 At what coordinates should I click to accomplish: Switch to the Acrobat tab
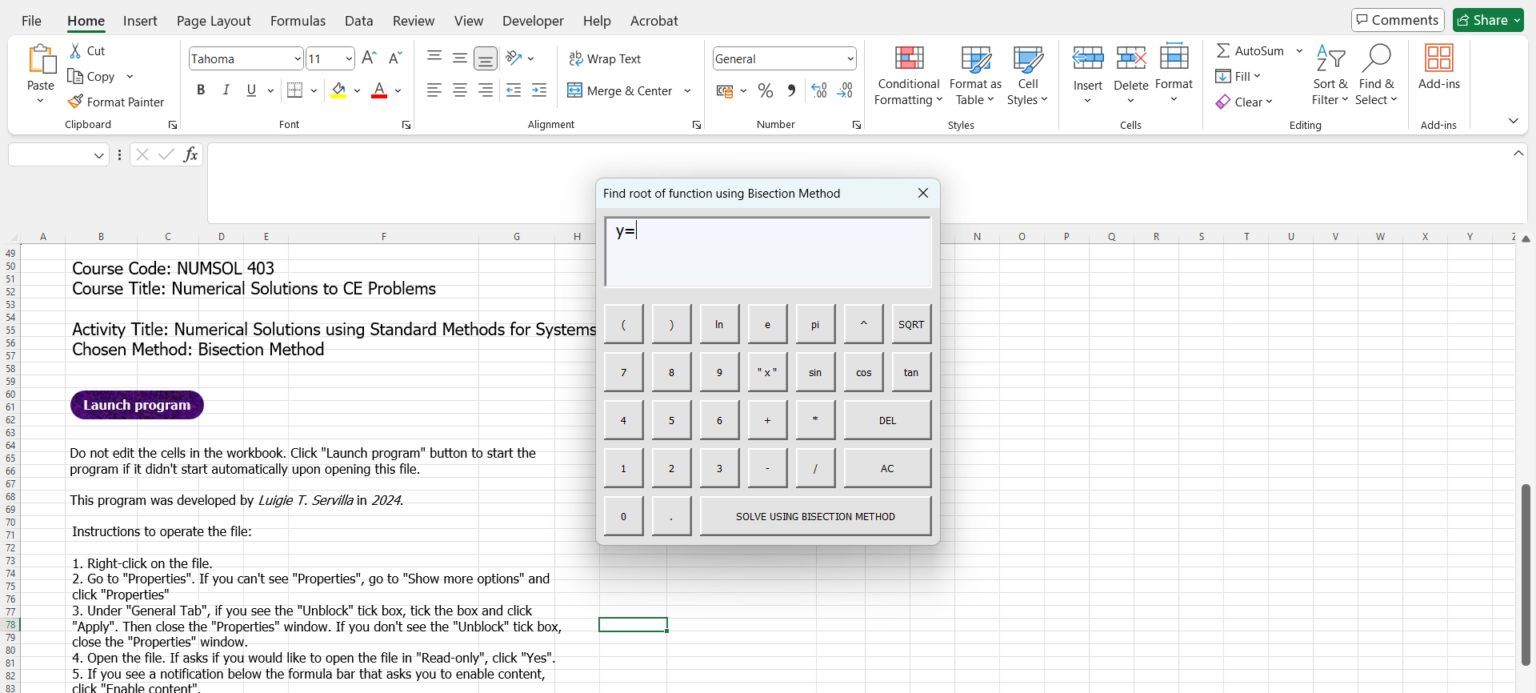[x=654, y=20]
